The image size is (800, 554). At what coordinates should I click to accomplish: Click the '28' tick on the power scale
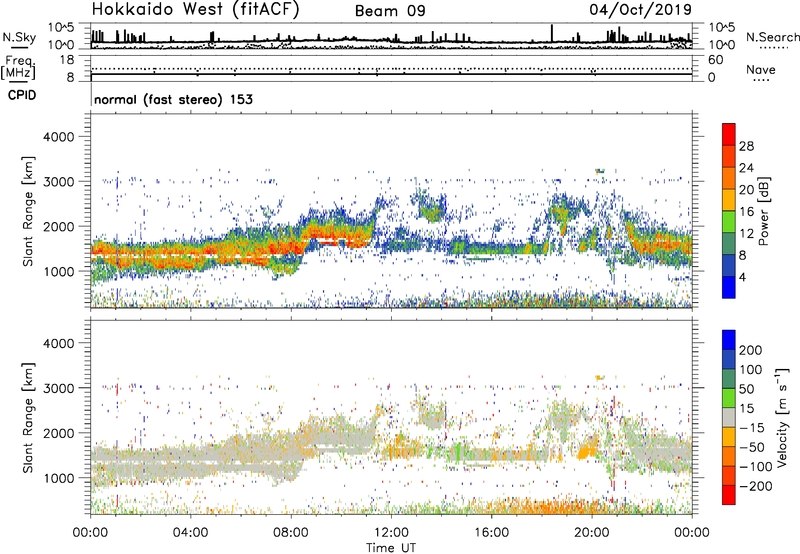[x=746, y=146]
